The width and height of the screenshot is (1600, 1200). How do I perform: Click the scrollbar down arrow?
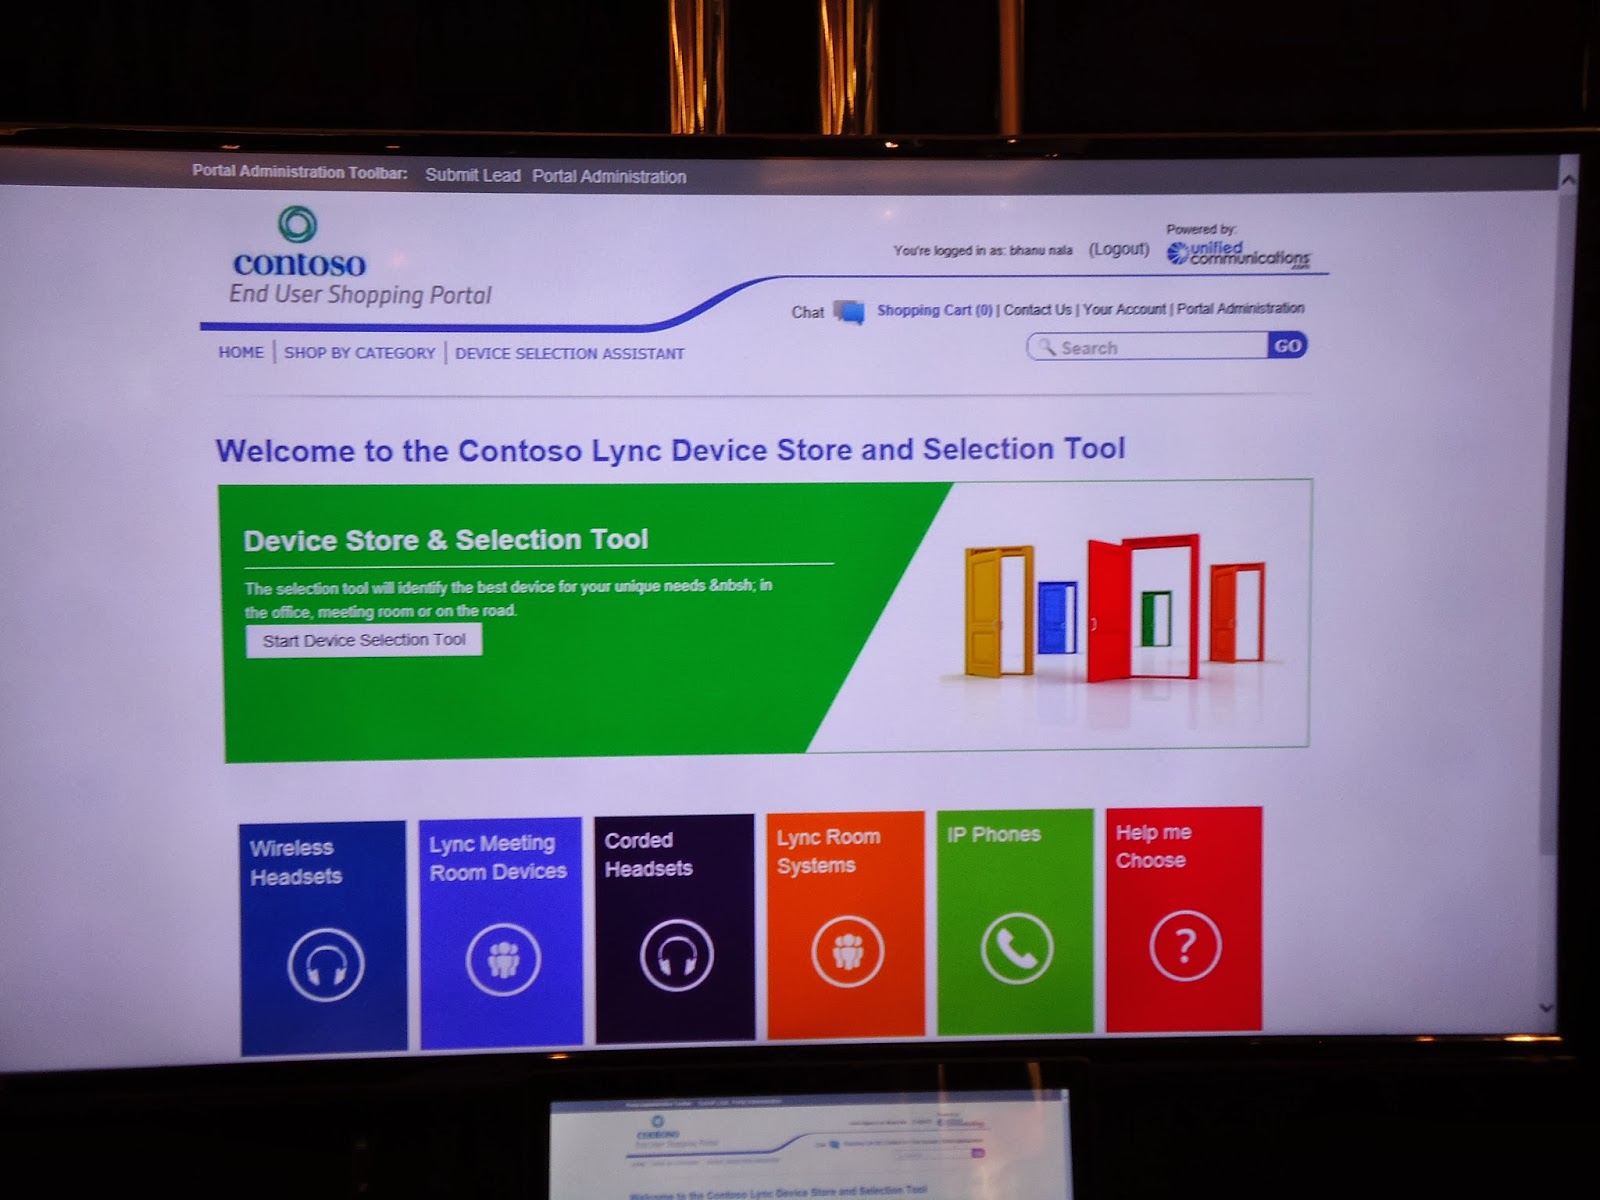[x=1549, y=1008]
